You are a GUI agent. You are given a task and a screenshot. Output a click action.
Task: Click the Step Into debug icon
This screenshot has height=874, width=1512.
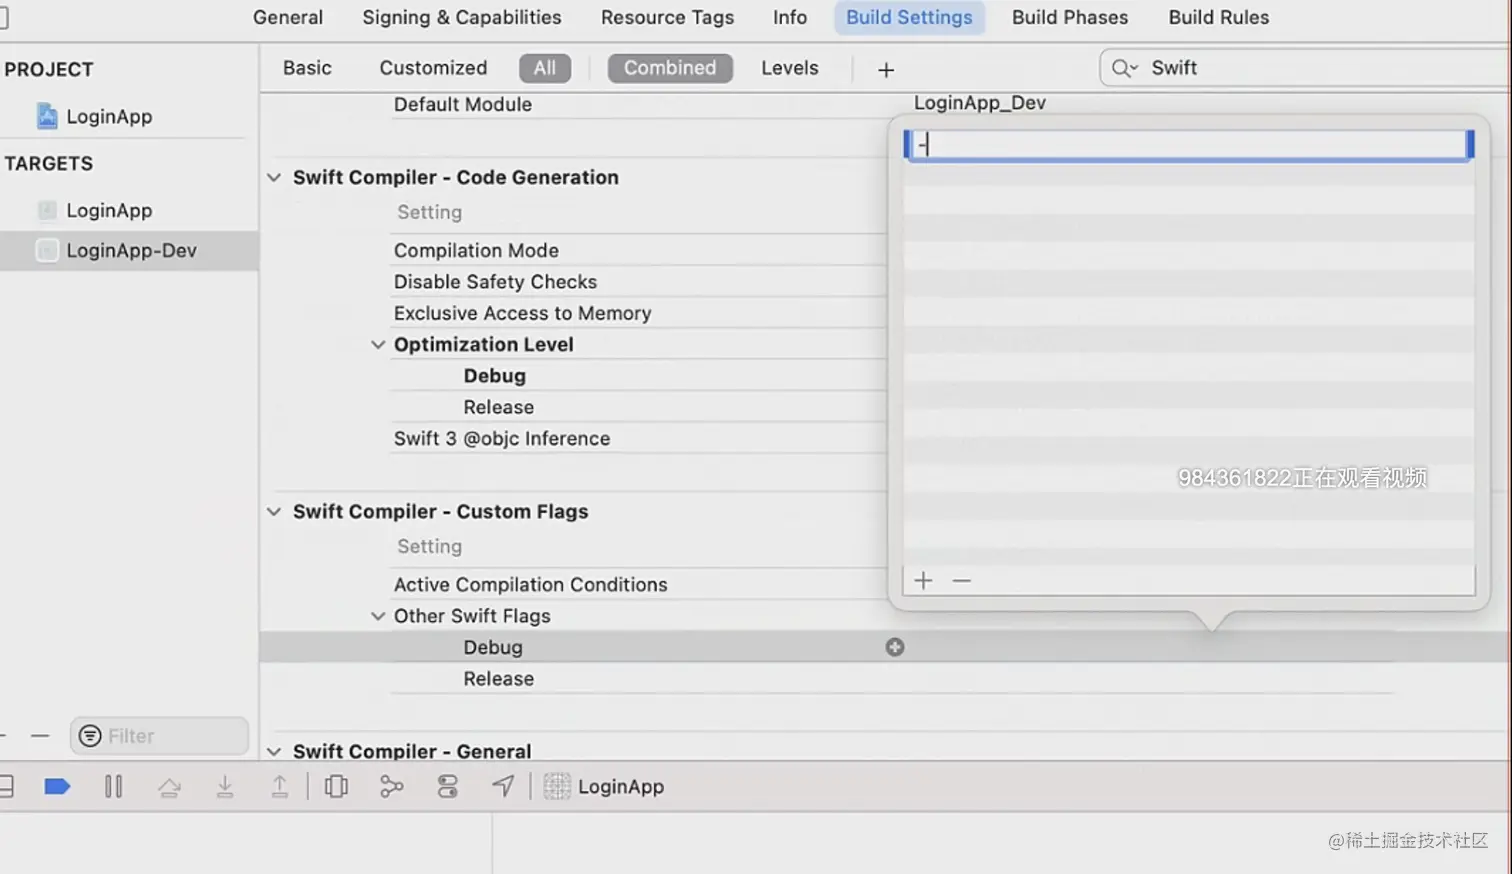click(x=225, y=787)
